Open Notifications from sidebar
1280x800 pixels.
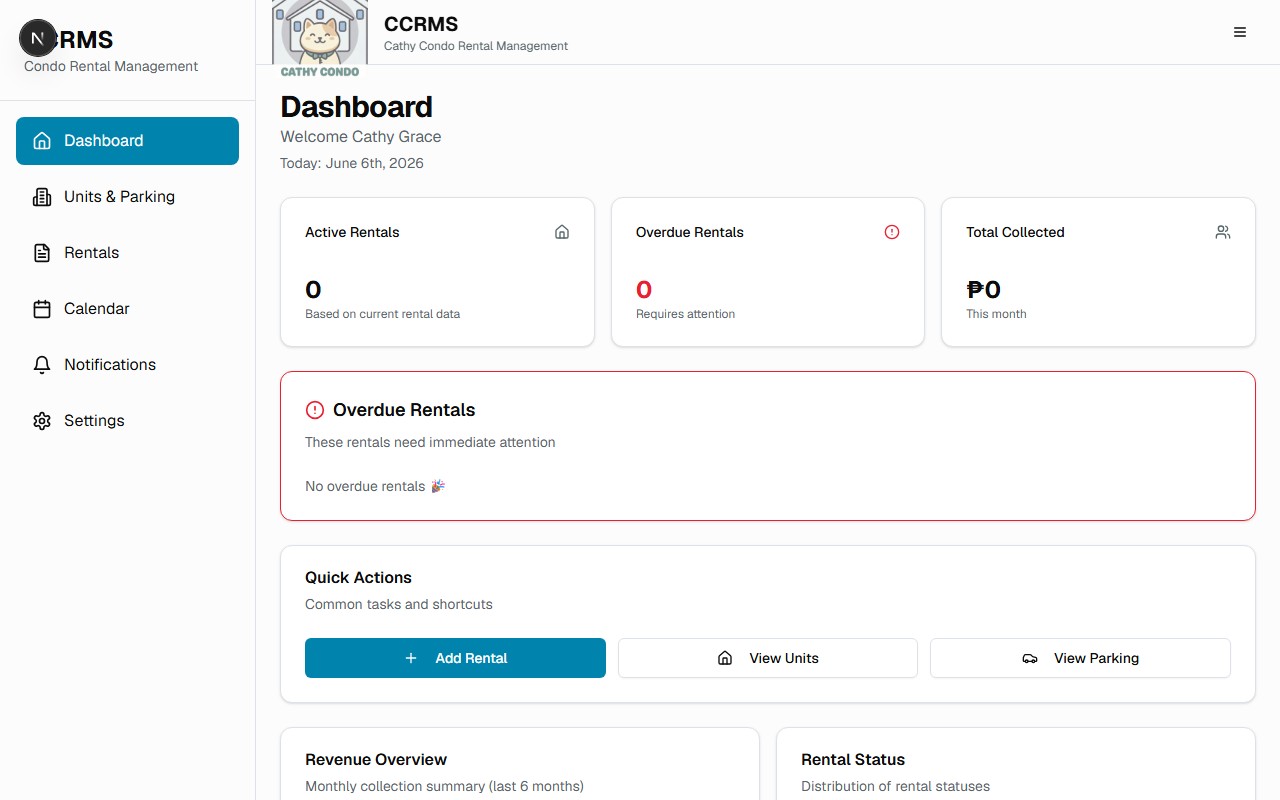pos(127,365)
